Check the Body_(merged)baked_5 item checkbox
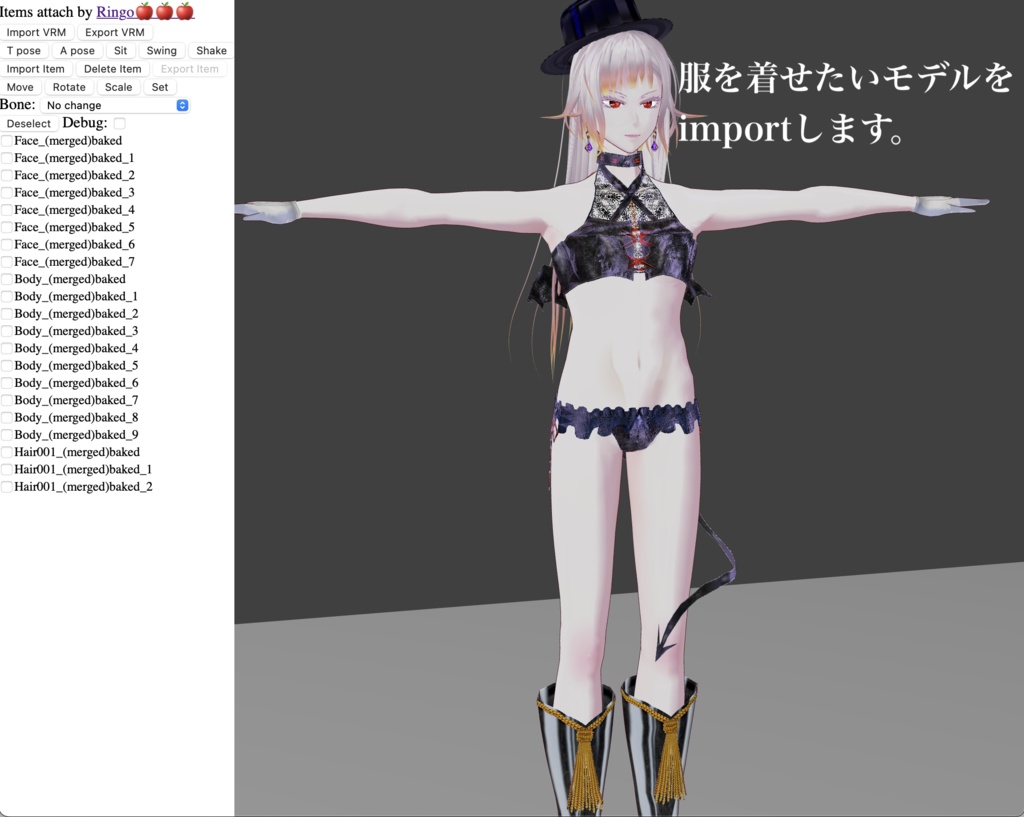 click(x=6, y=365)
